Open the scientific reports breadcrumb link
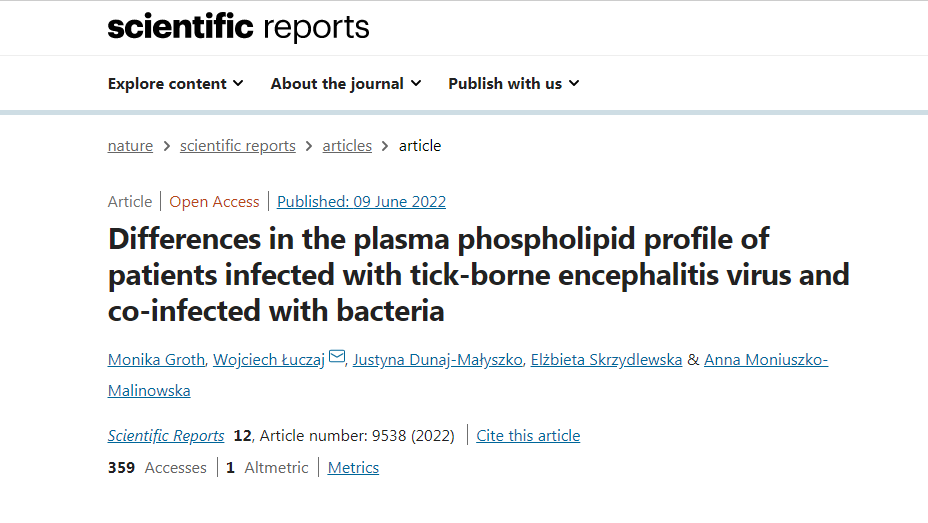The width and height of the screenshot is (928, 523). pos(237,146)
